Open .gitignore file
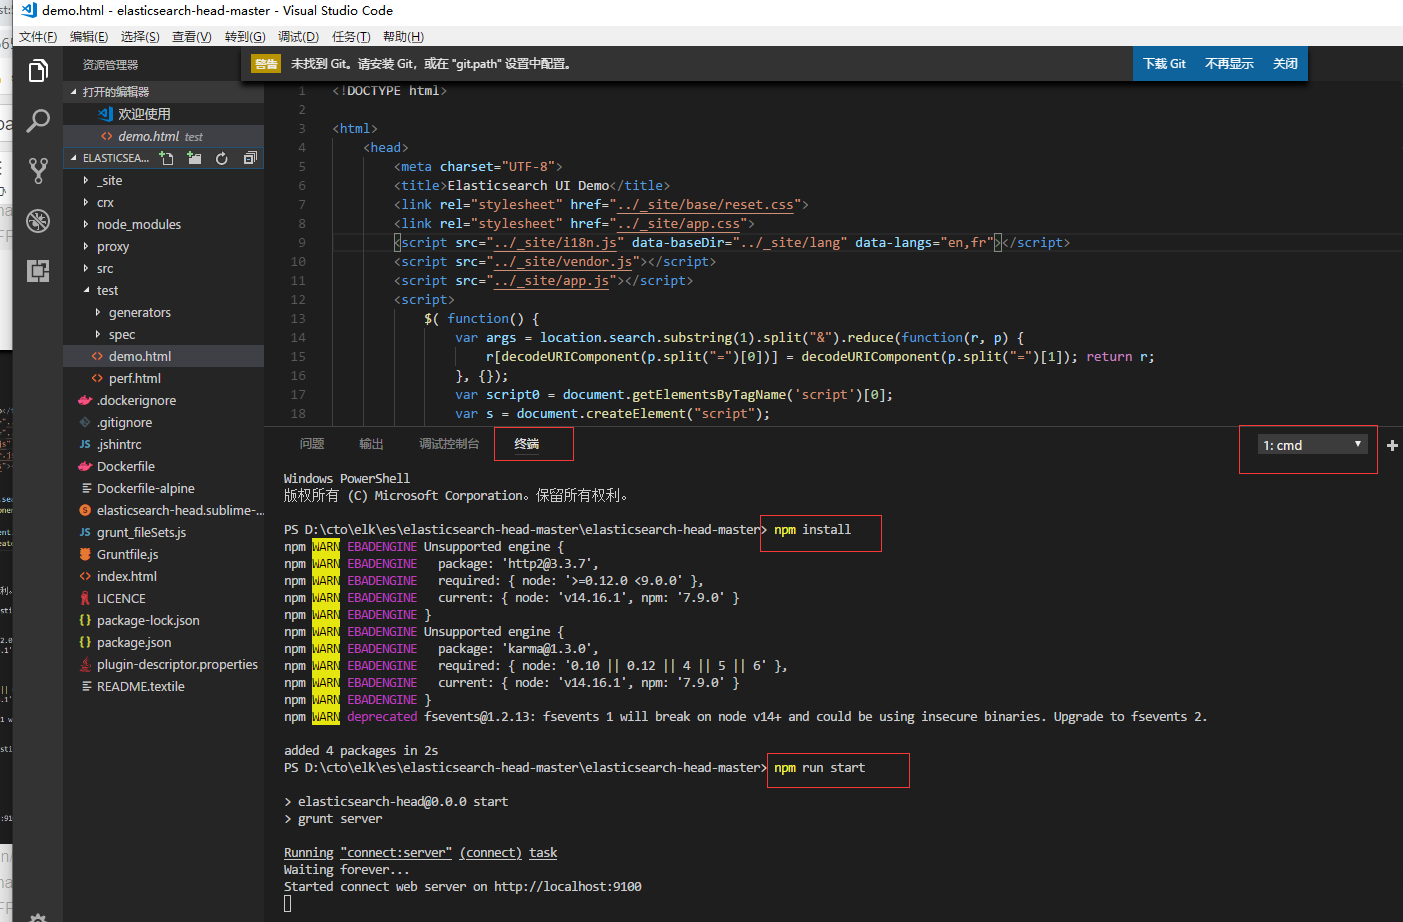The width and height of the screenshot is (1403, 922). point(125,422)
